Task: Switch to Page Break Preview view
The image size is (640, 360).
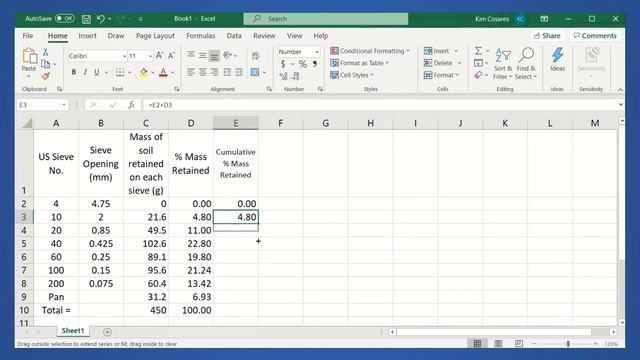Action: (518, 344)
